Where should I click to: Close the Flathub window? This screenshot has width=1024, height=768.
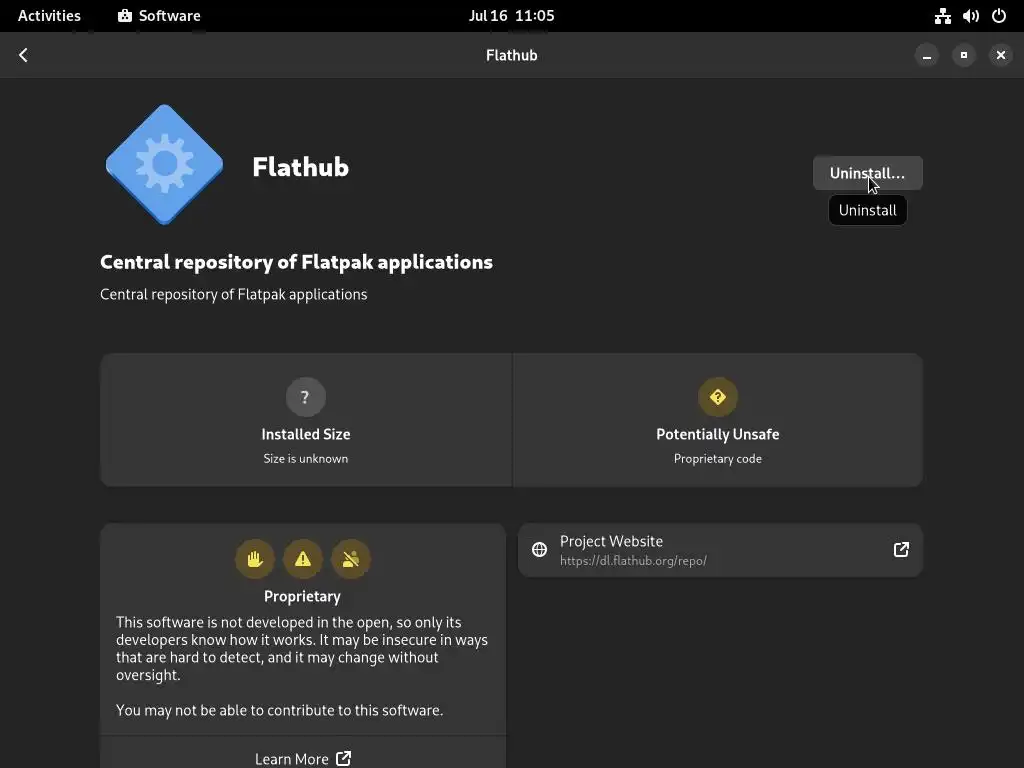tap(1000, 56)
